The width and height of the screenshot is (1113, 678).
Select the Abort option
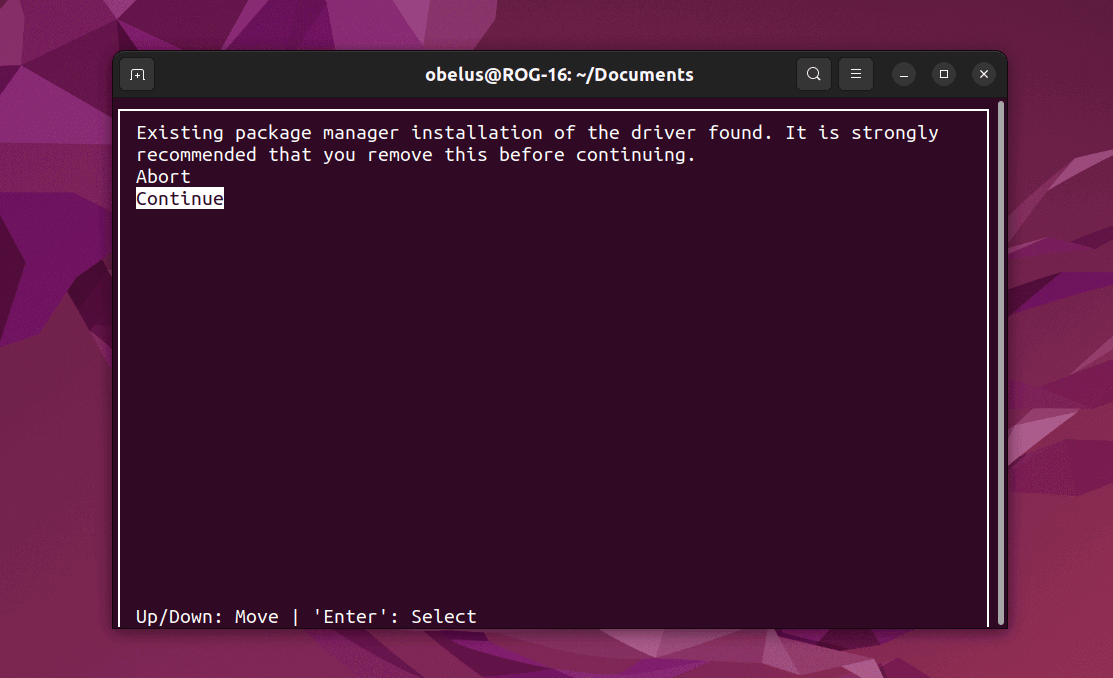[163, 177]
